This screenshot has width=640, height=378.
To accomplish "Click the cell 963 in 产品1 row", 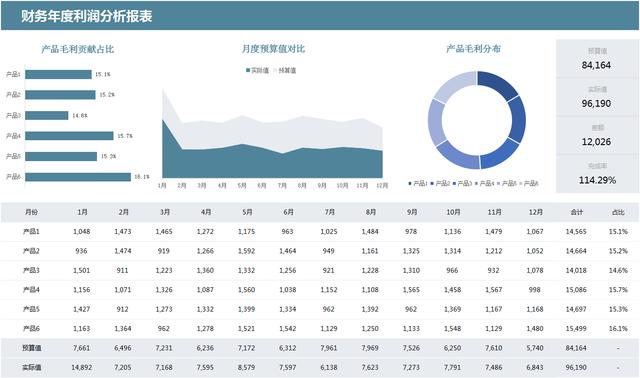I will (287, 231).
